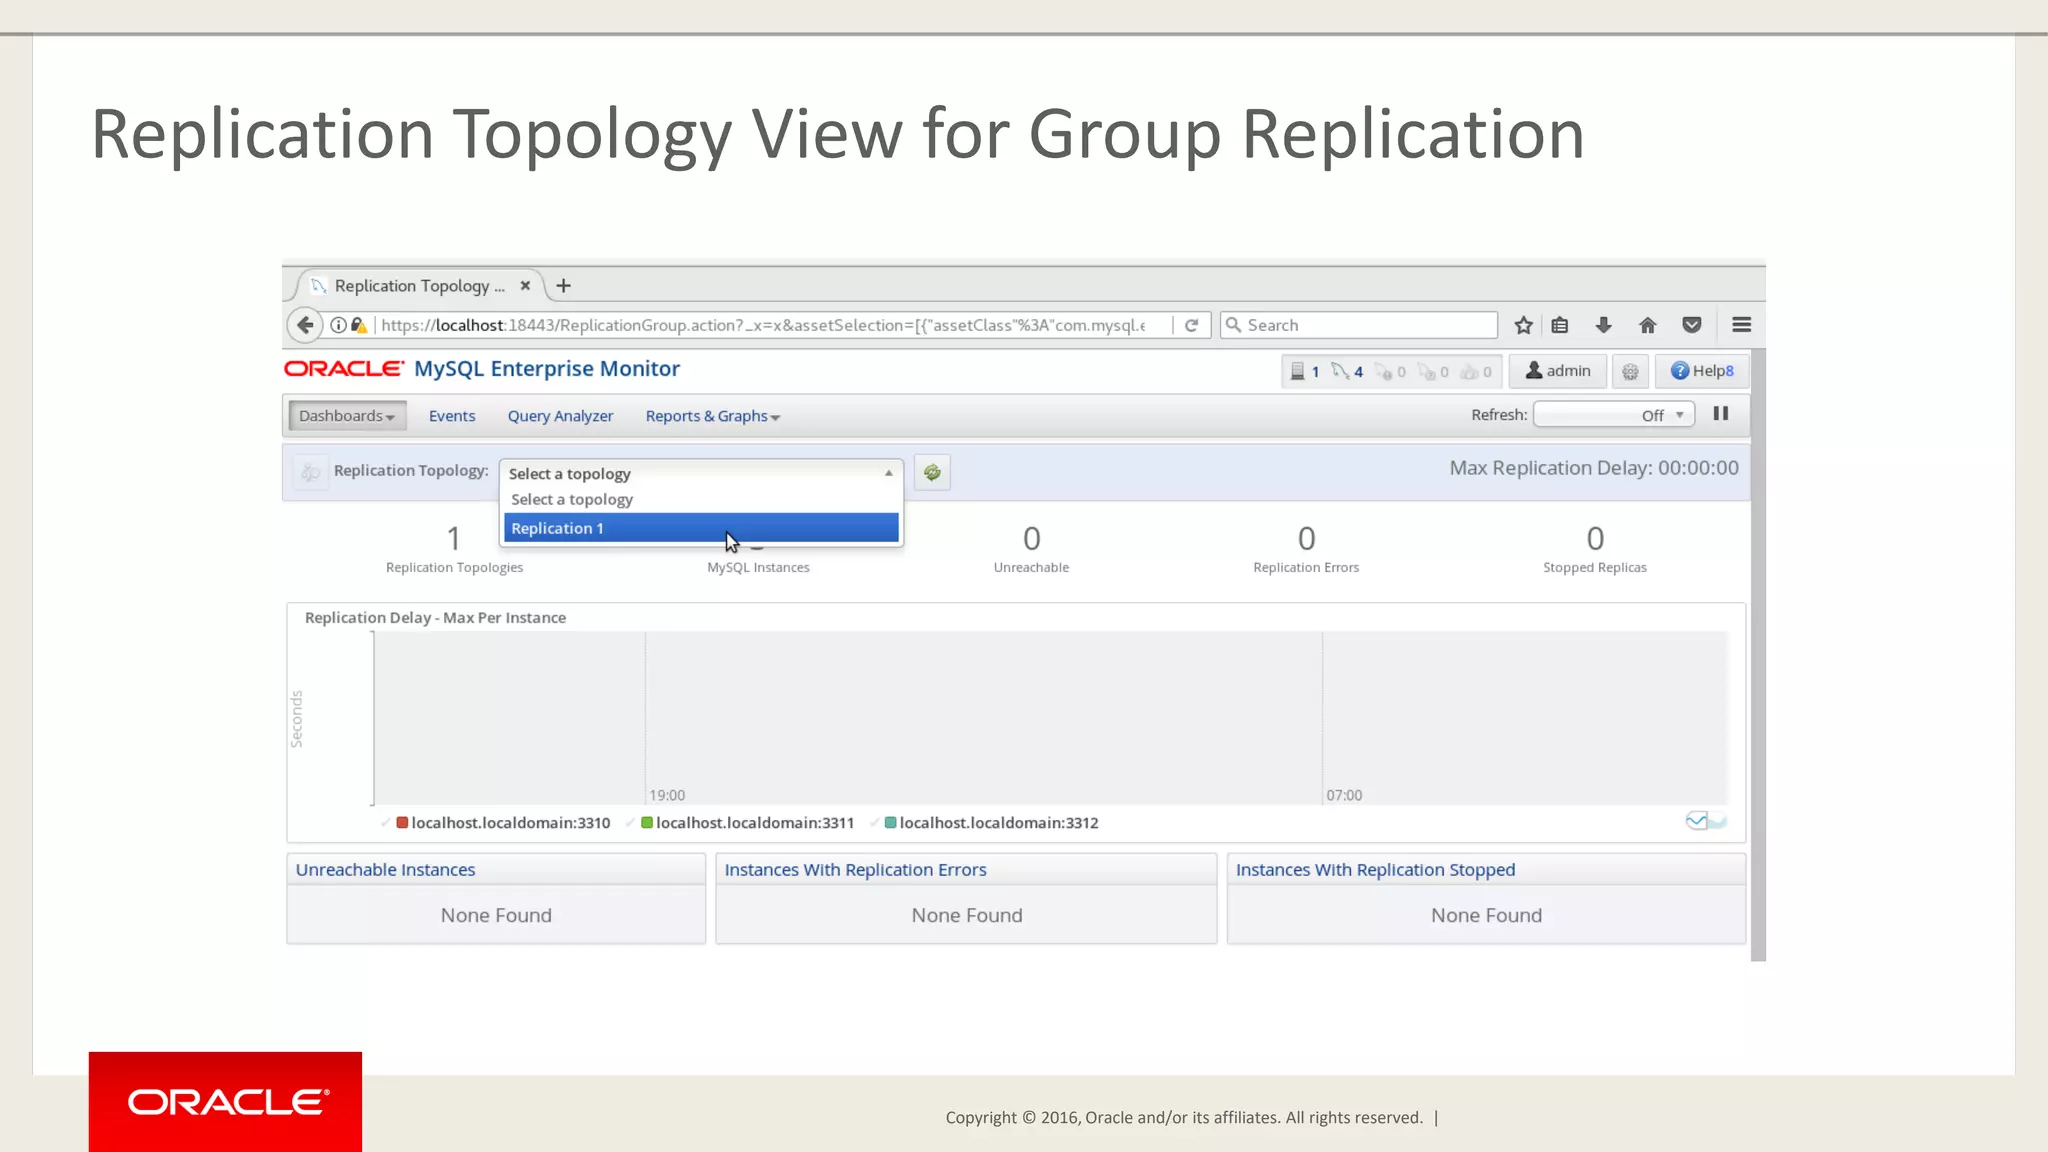2048x1152 pixels.
Task: Expand the Reports & Graphs menu
Action: 712,416
